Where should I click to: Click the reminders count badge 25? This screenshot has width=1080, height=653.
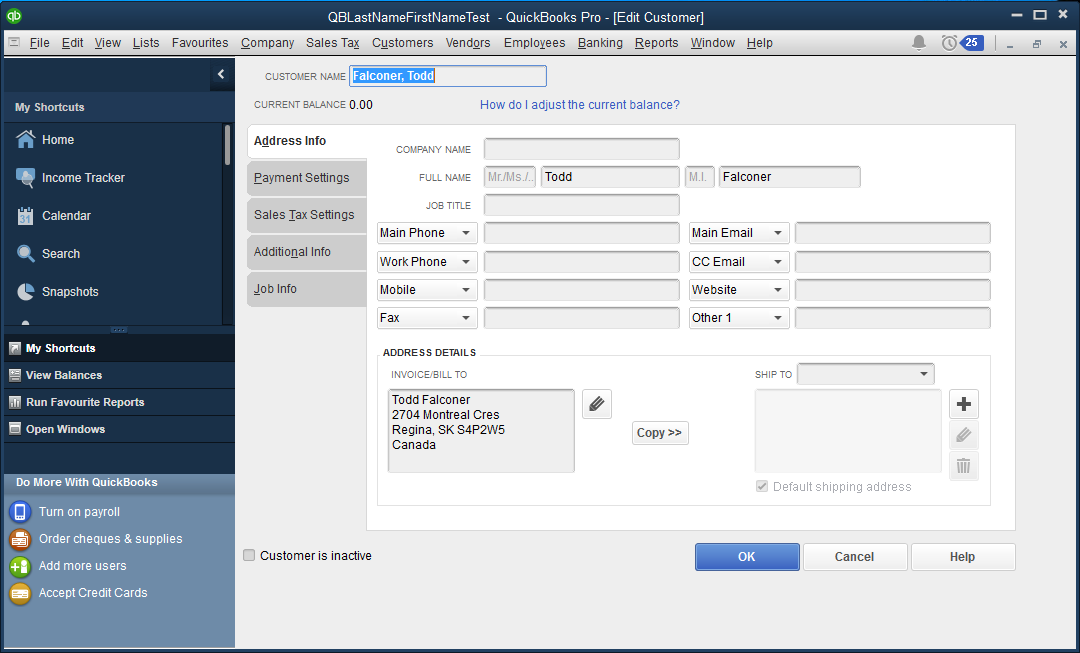972,43
